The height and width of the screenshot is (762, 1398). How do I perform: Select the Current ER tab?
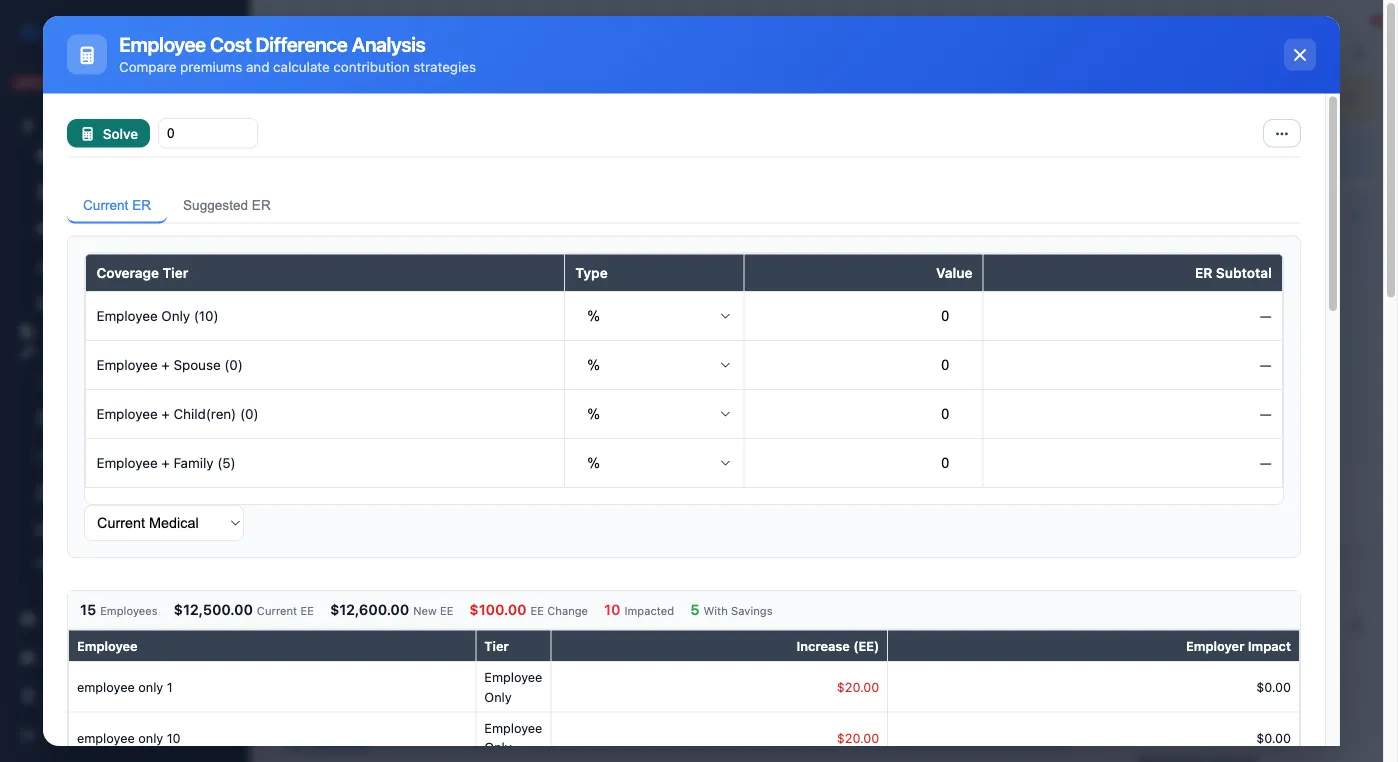click(116, 205)
